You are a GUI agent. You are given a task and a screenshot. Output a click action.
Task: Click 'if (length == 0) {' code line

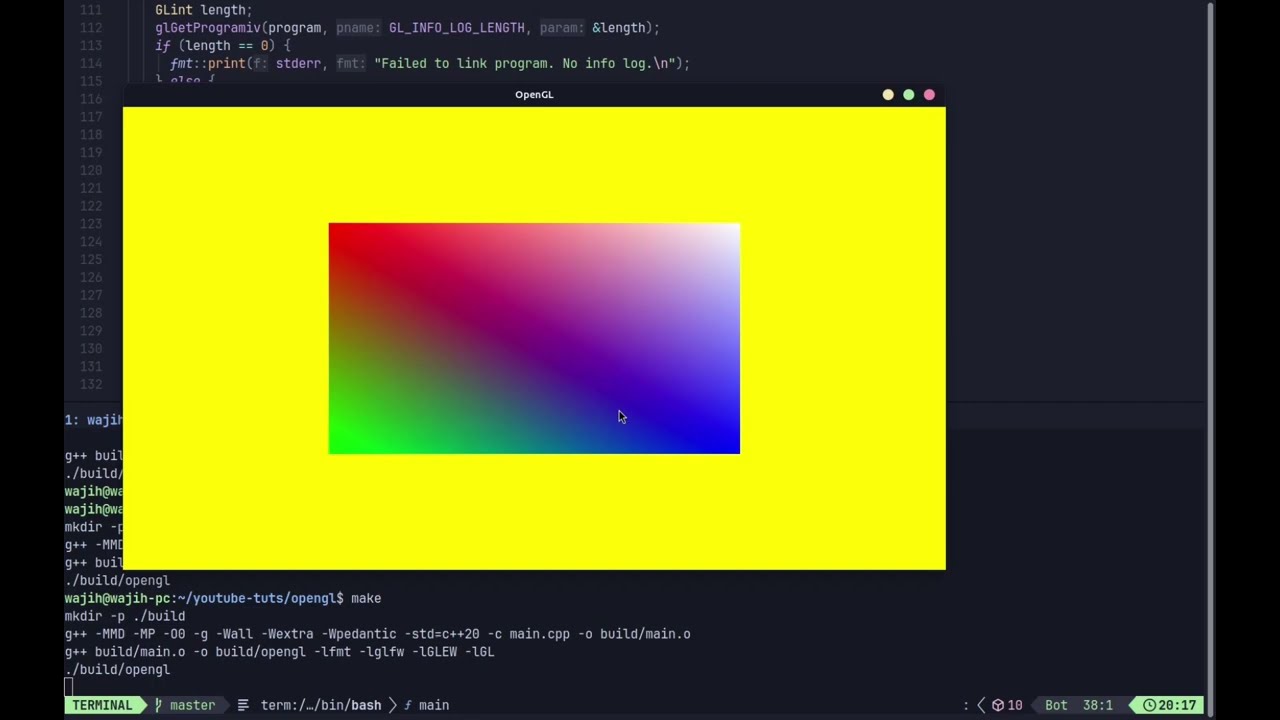pyautogui.click(x=223, y=46)
